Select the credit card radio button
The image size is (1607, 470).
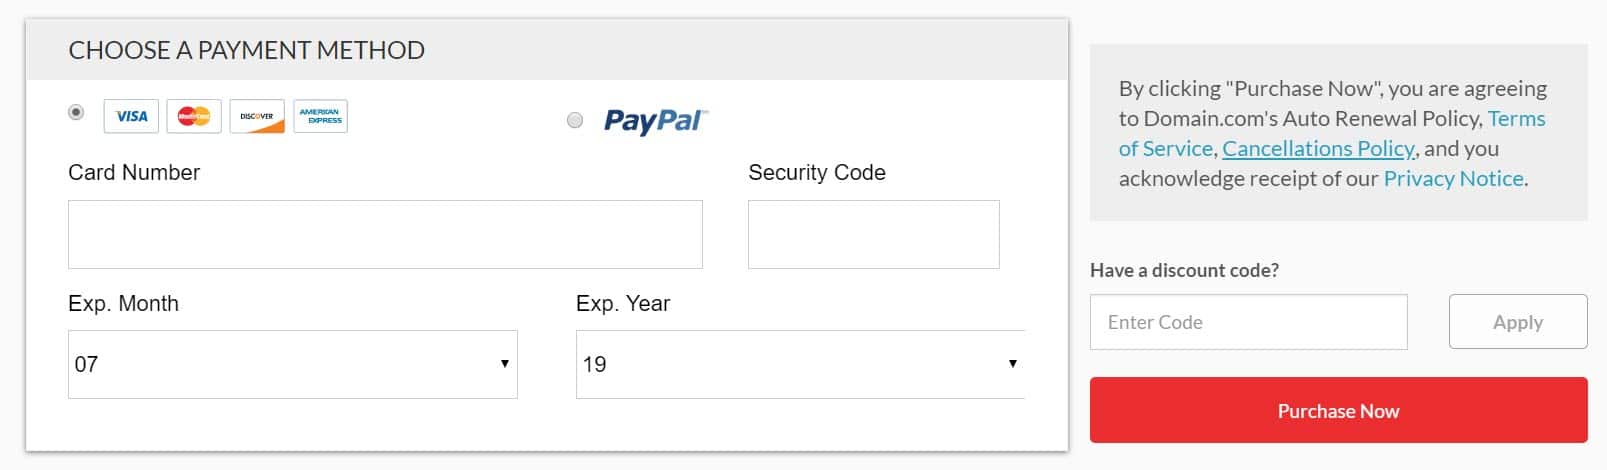[x=76, y=112]
